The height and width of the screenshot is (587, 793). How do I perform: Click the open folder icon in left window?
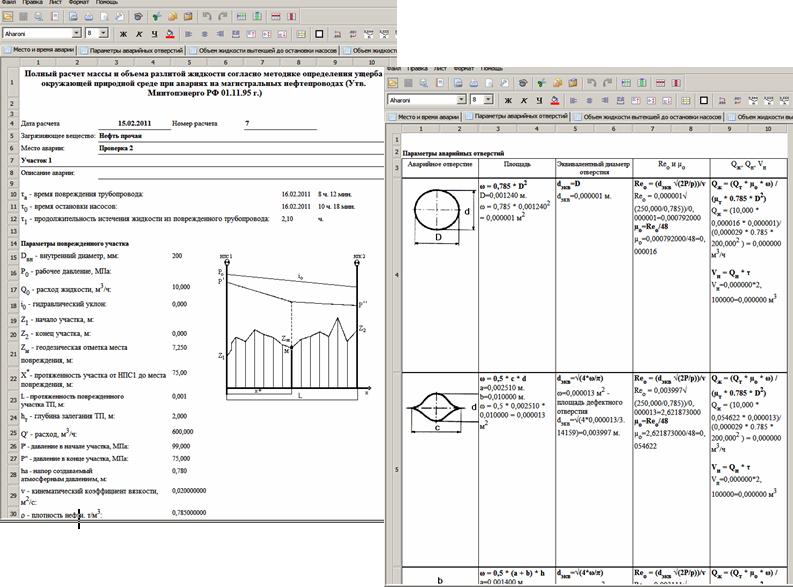[x=8, y=16]
